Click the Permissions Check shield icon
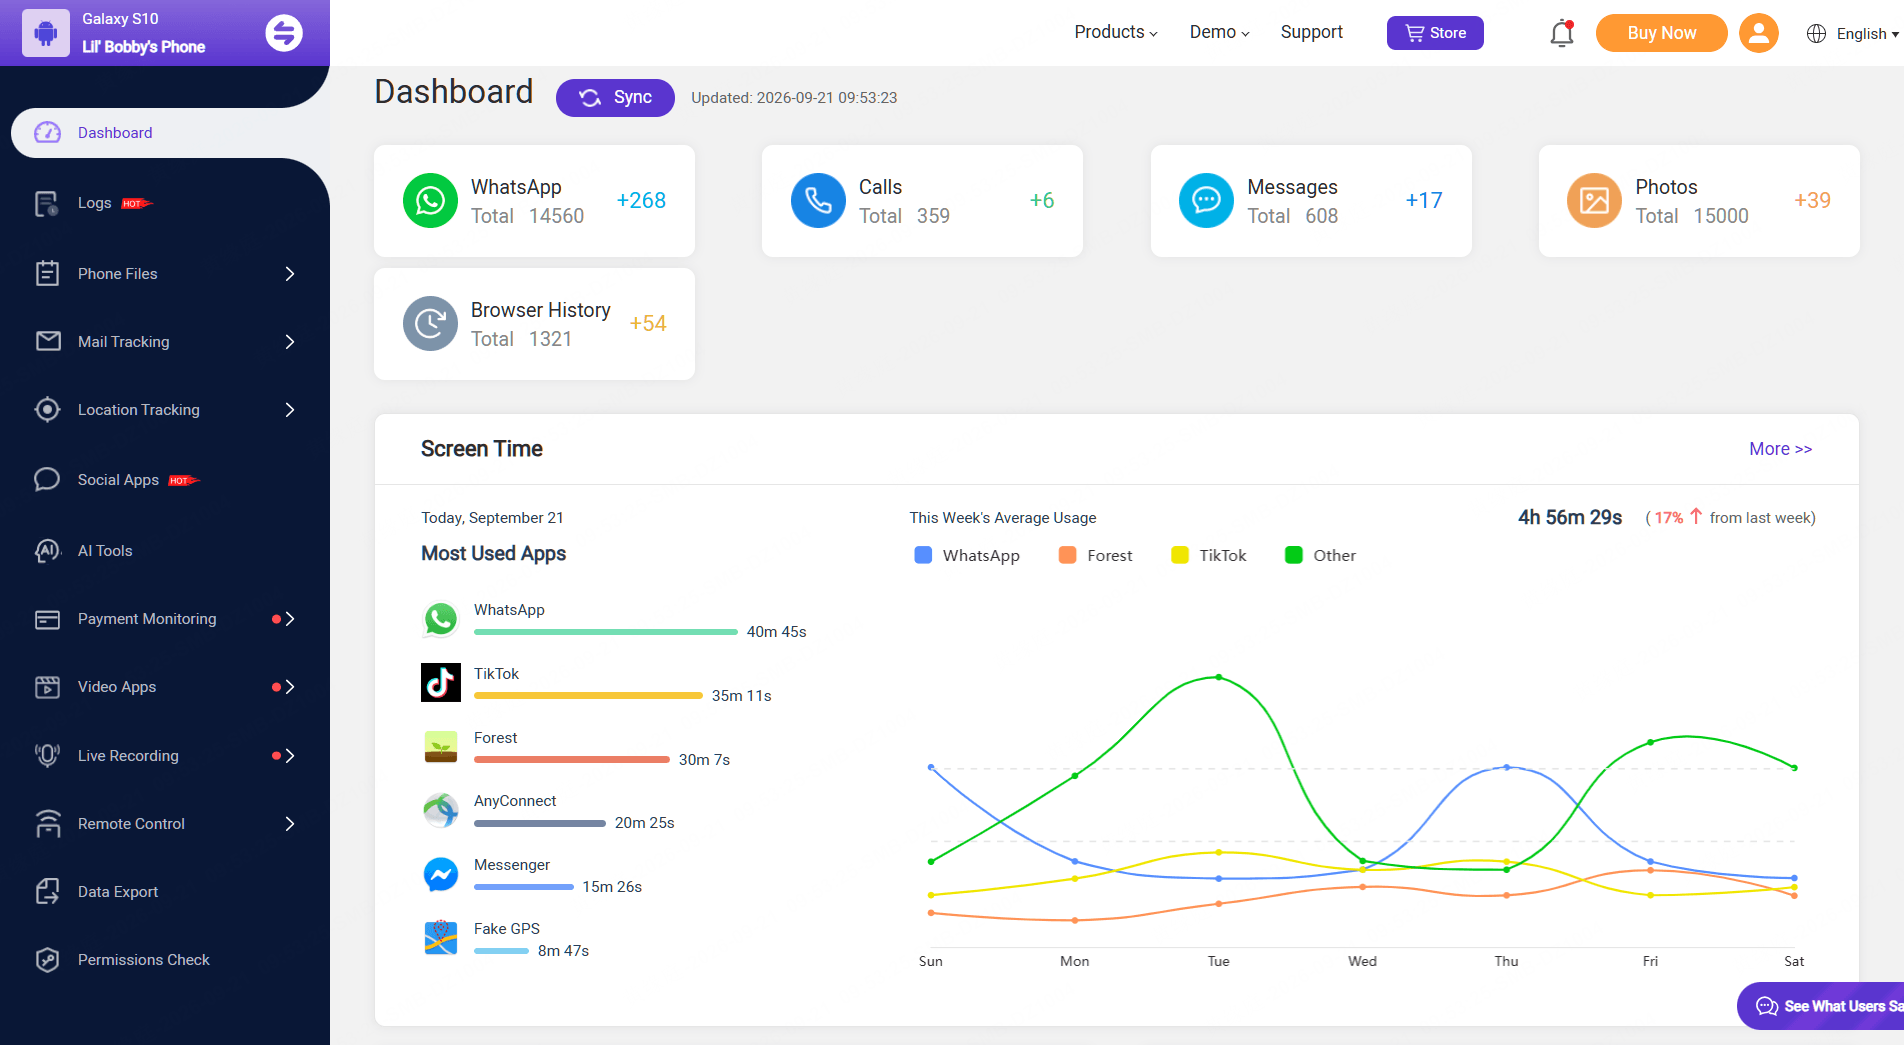Image resolution: width=1904 pixels, height=1045 pixels. pyautogui.click(x=47, y=959)
